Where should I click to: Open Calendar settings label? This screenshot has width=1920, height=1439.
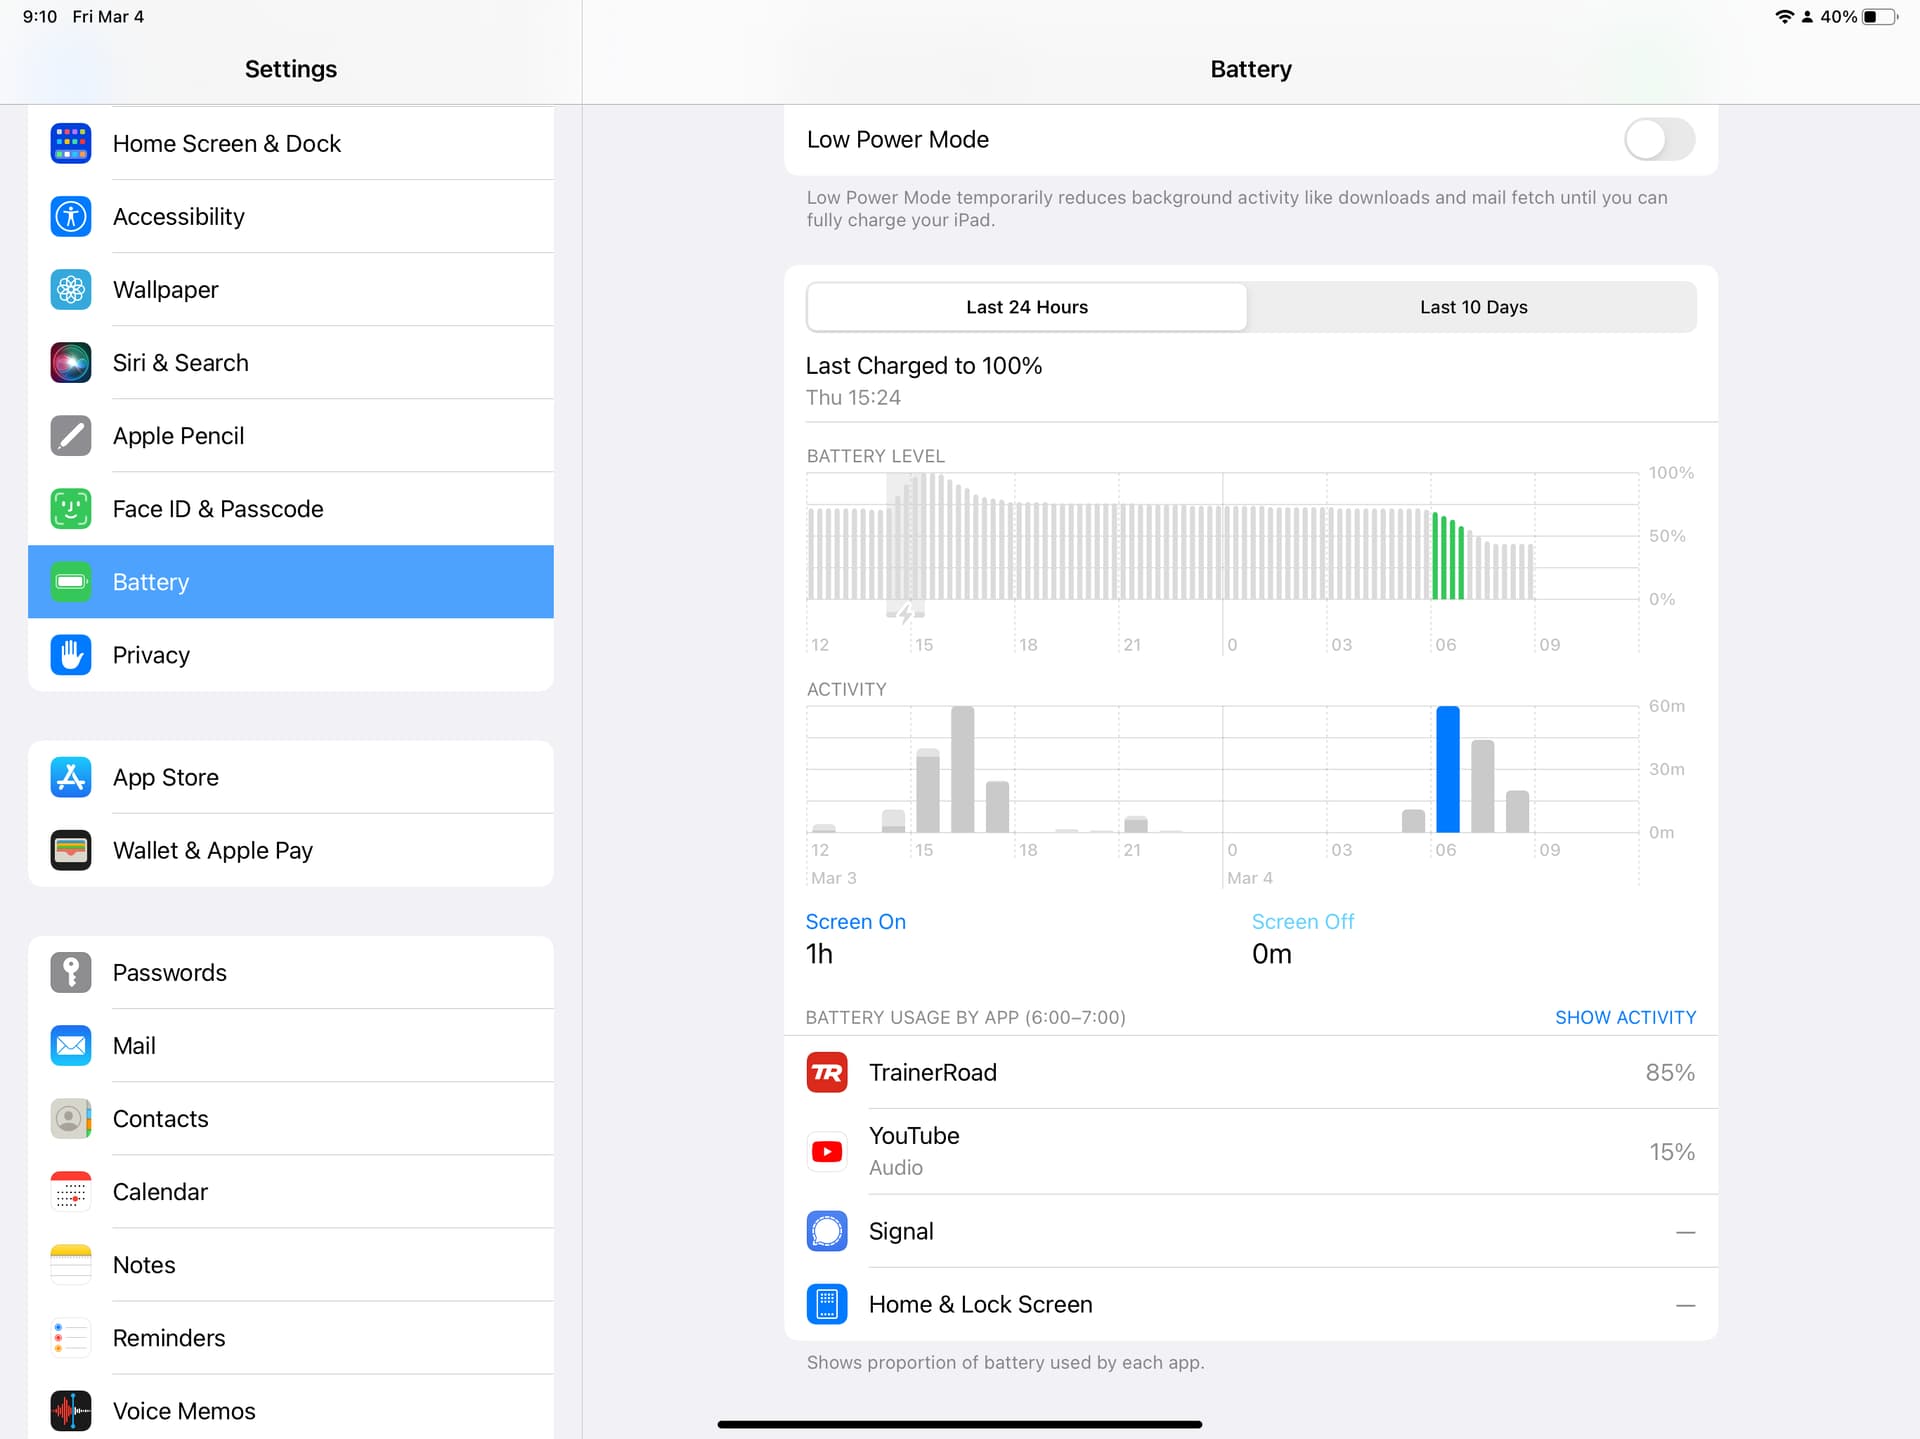[x=160, y=1192]
